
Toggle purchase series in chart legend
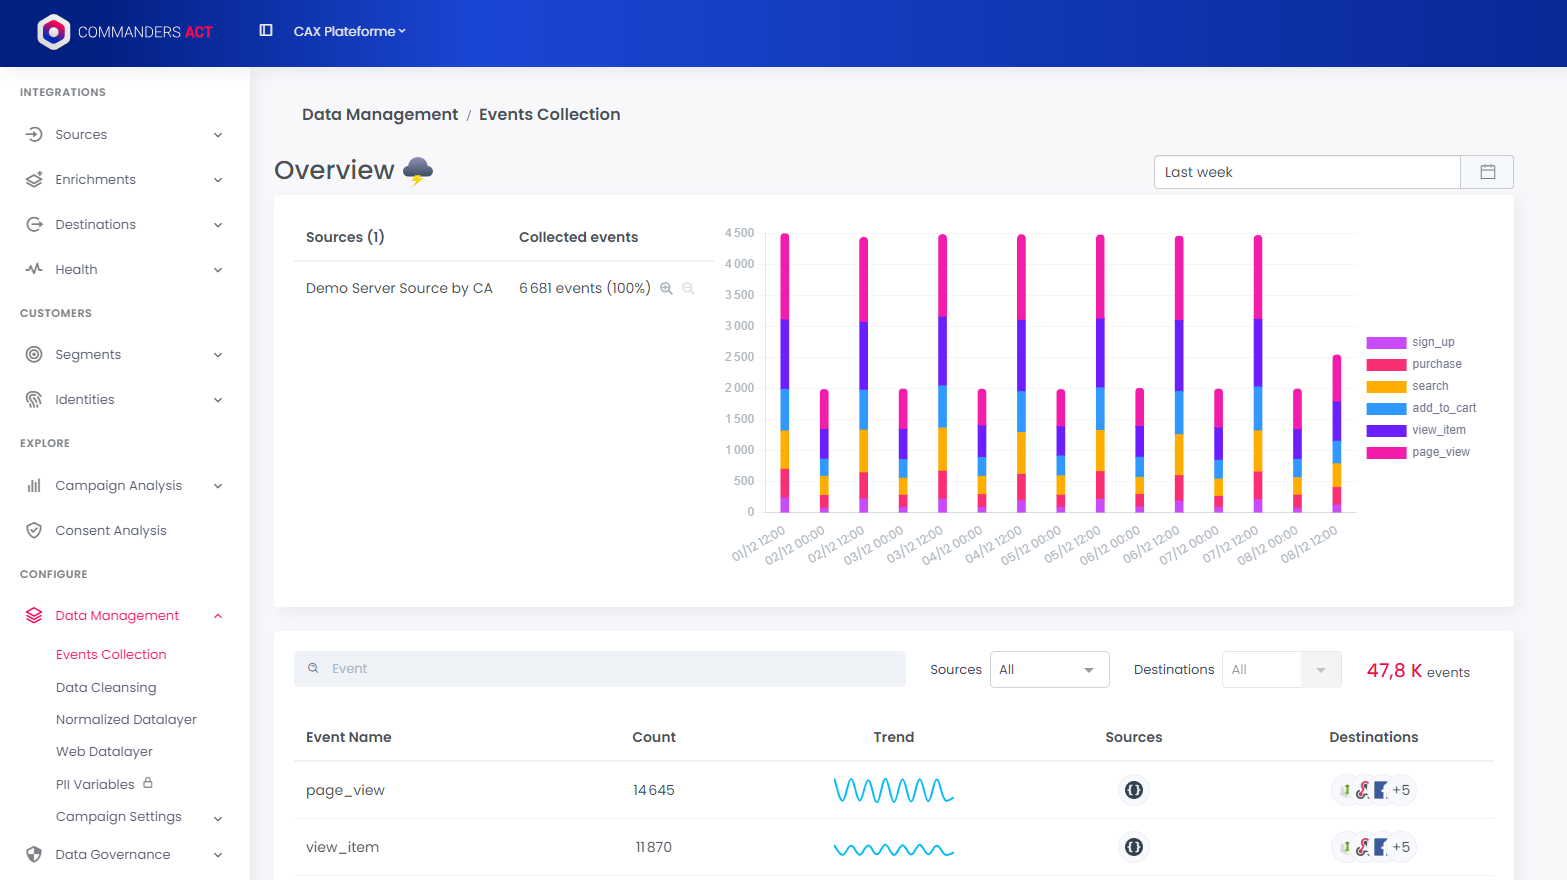point(1436,364)
